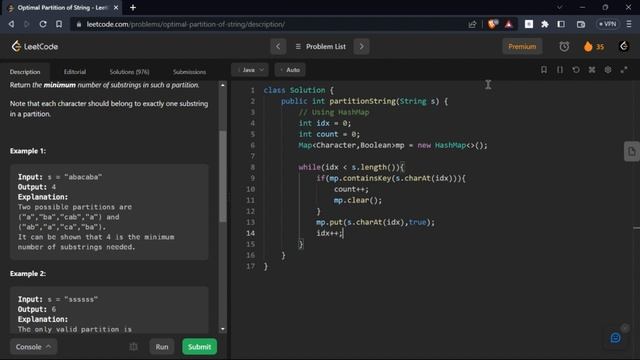Toggle the browser sidebar icon
Image resolution: width=640 pixels, height=360 pixels.
click(x=561, y=24)
